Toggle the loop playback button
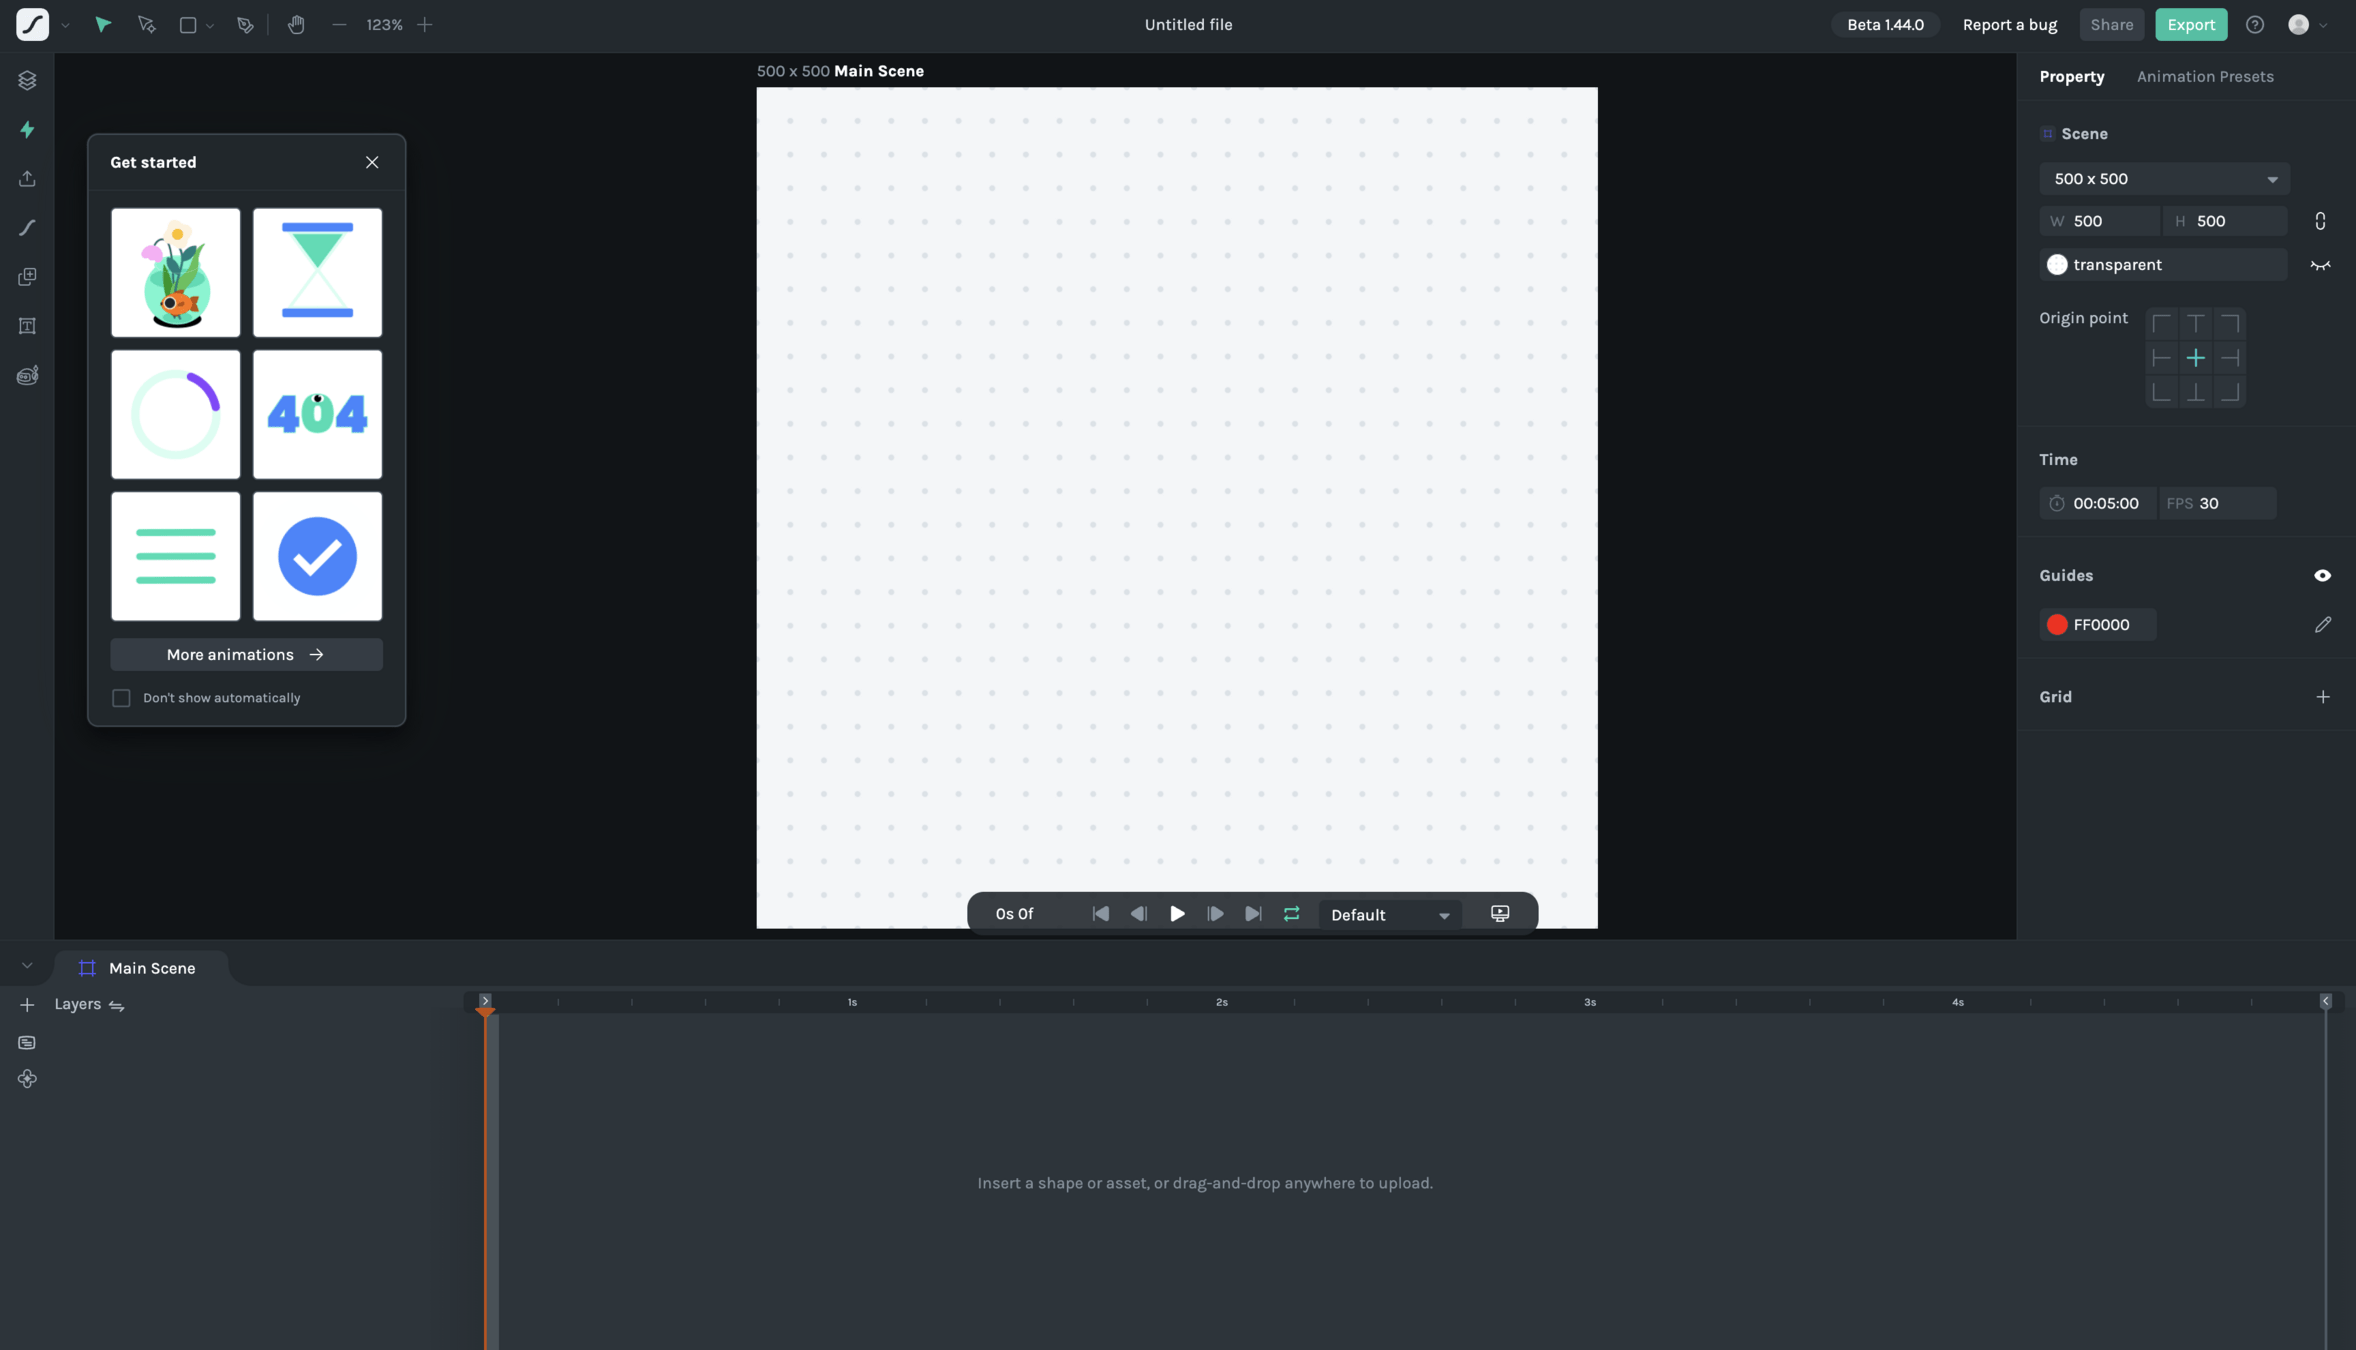 tap(1291, 914)
